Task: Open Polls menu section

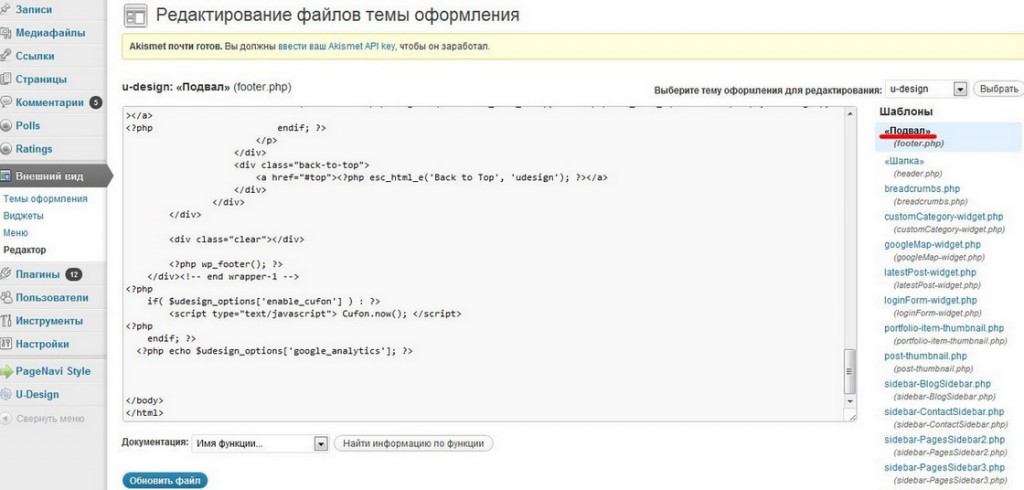Action: 27,125
